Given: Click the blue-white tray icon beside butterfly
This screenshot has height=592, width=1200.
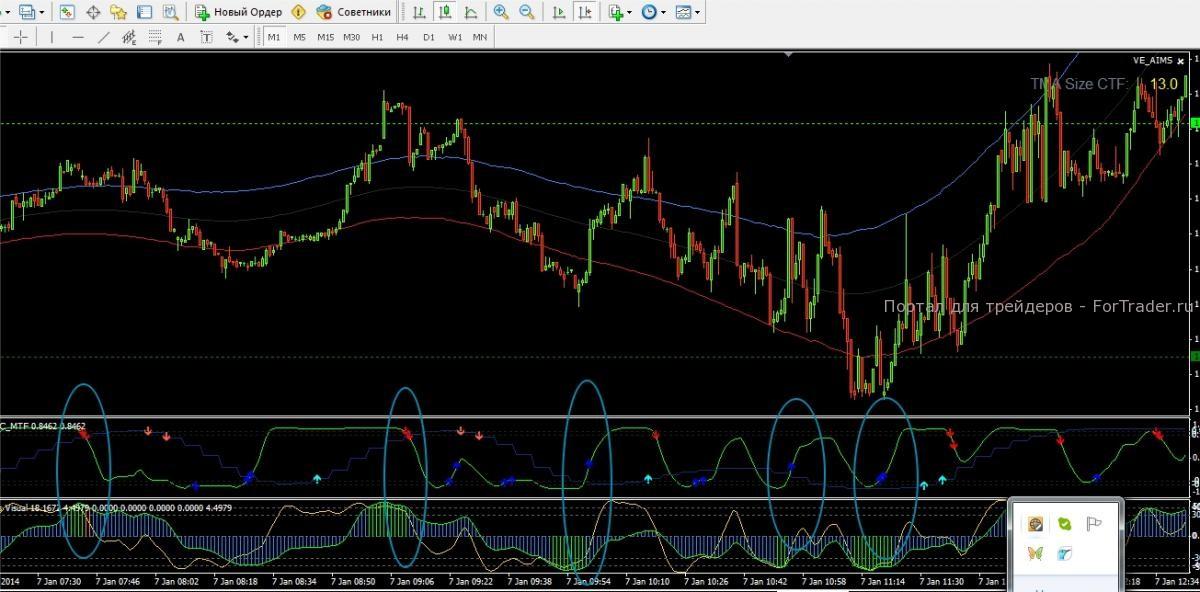Looking at the screenshot, I should point(1065,553).
